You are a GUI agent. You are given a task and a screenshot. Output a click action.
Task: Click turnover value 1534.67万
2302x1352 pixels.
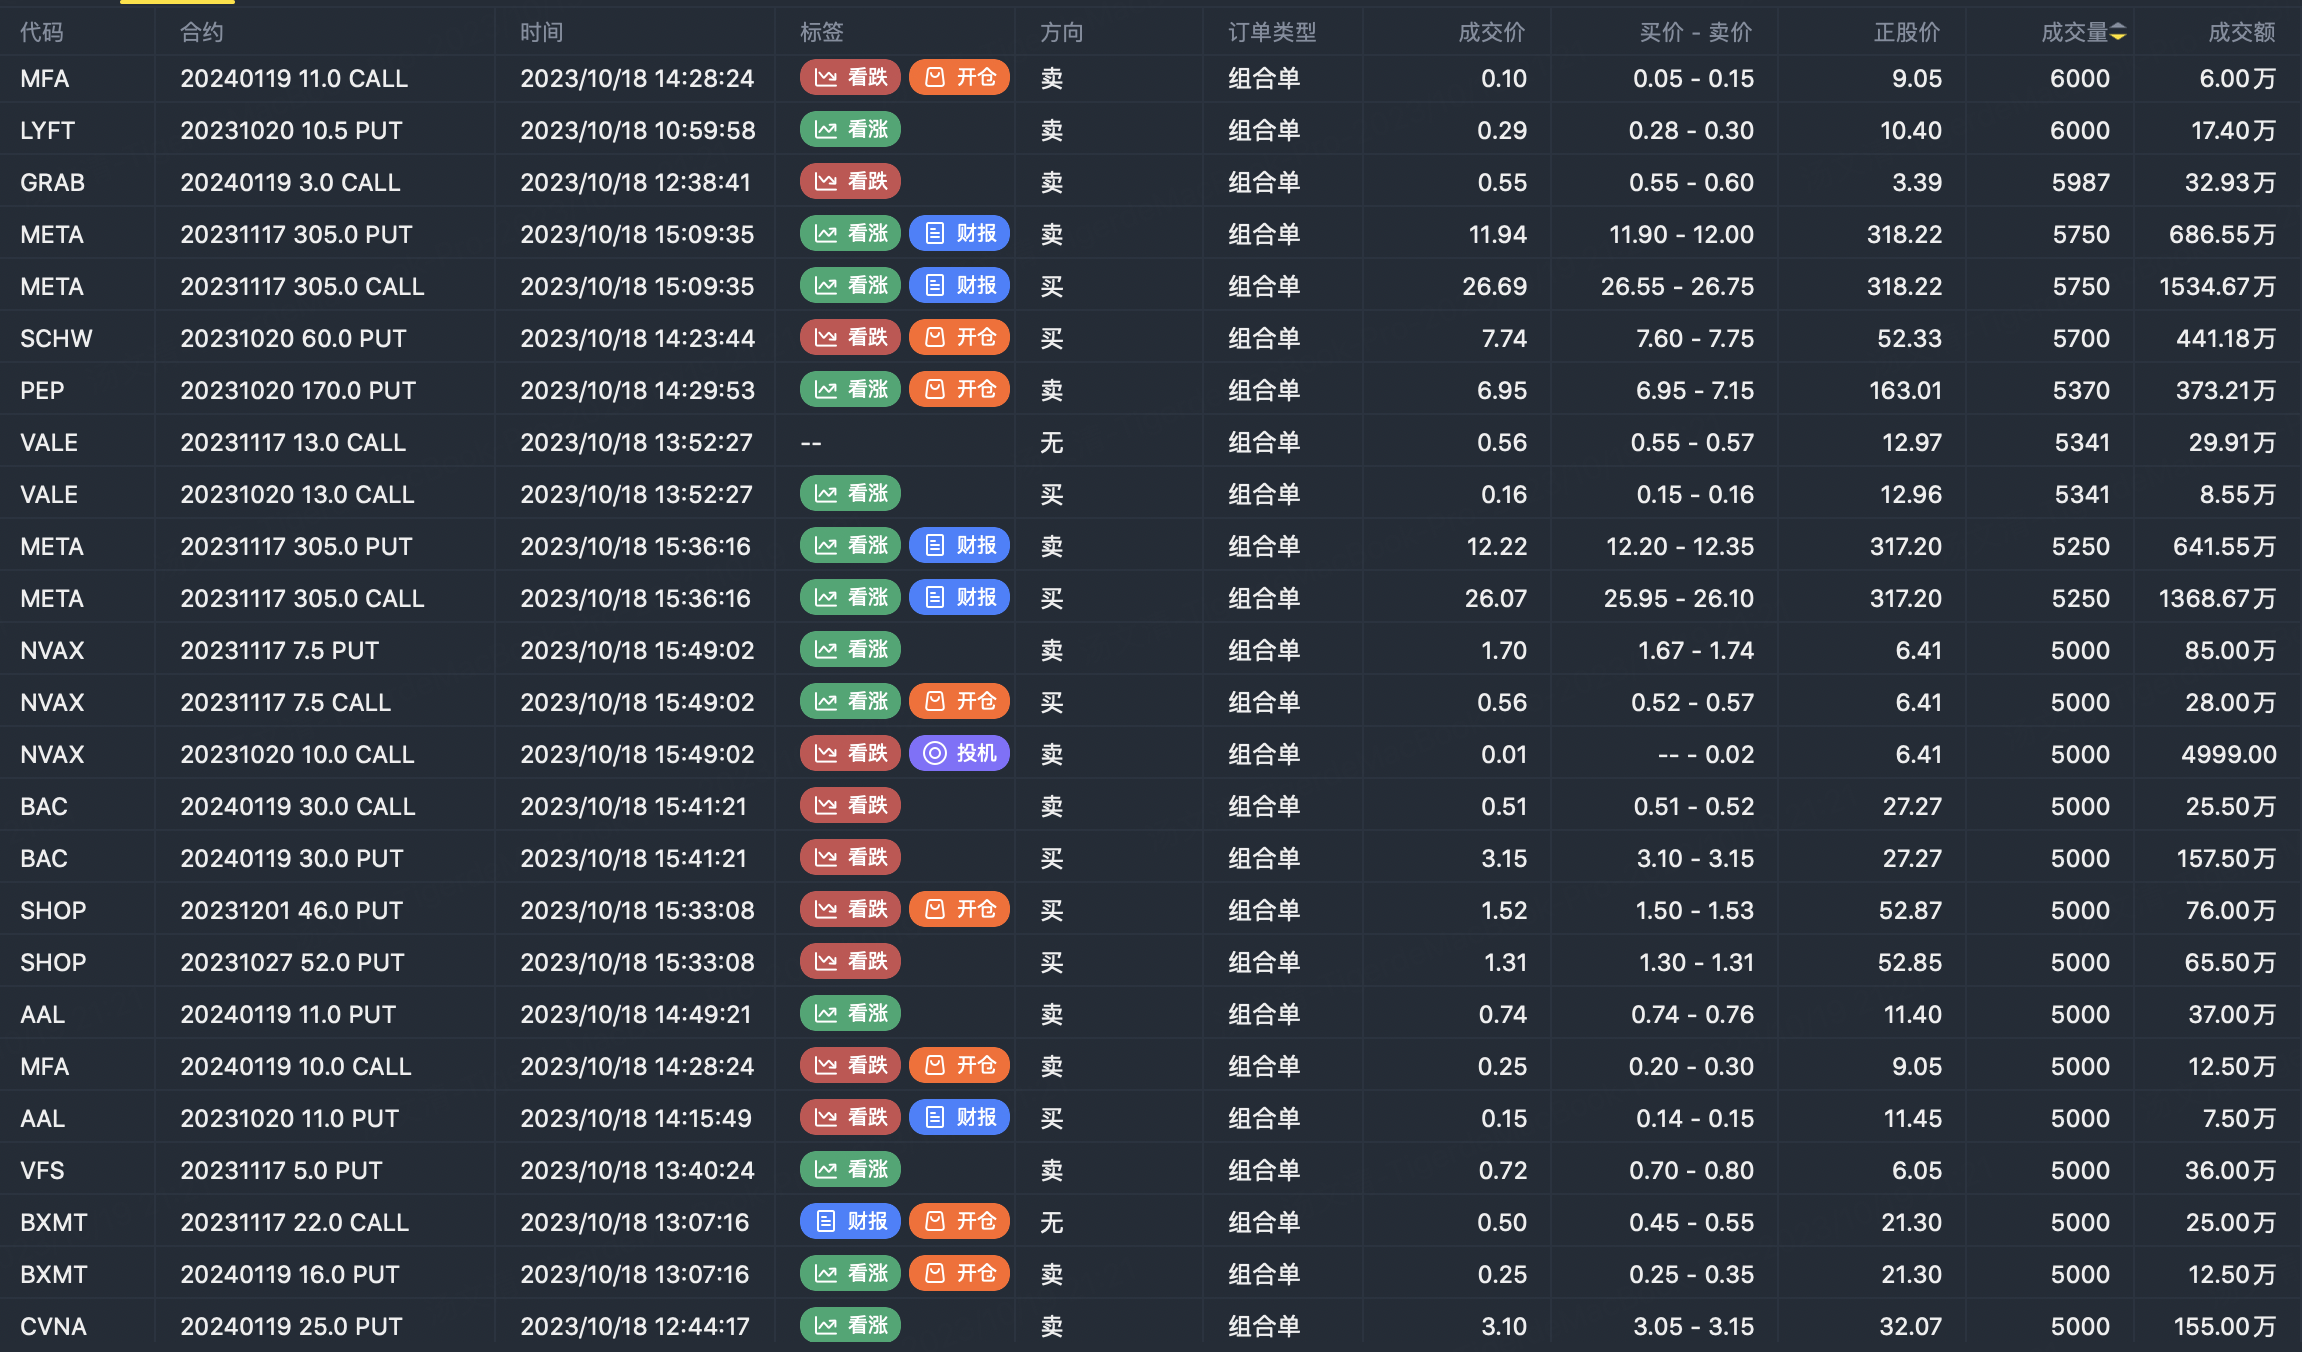pos(2218,287)
